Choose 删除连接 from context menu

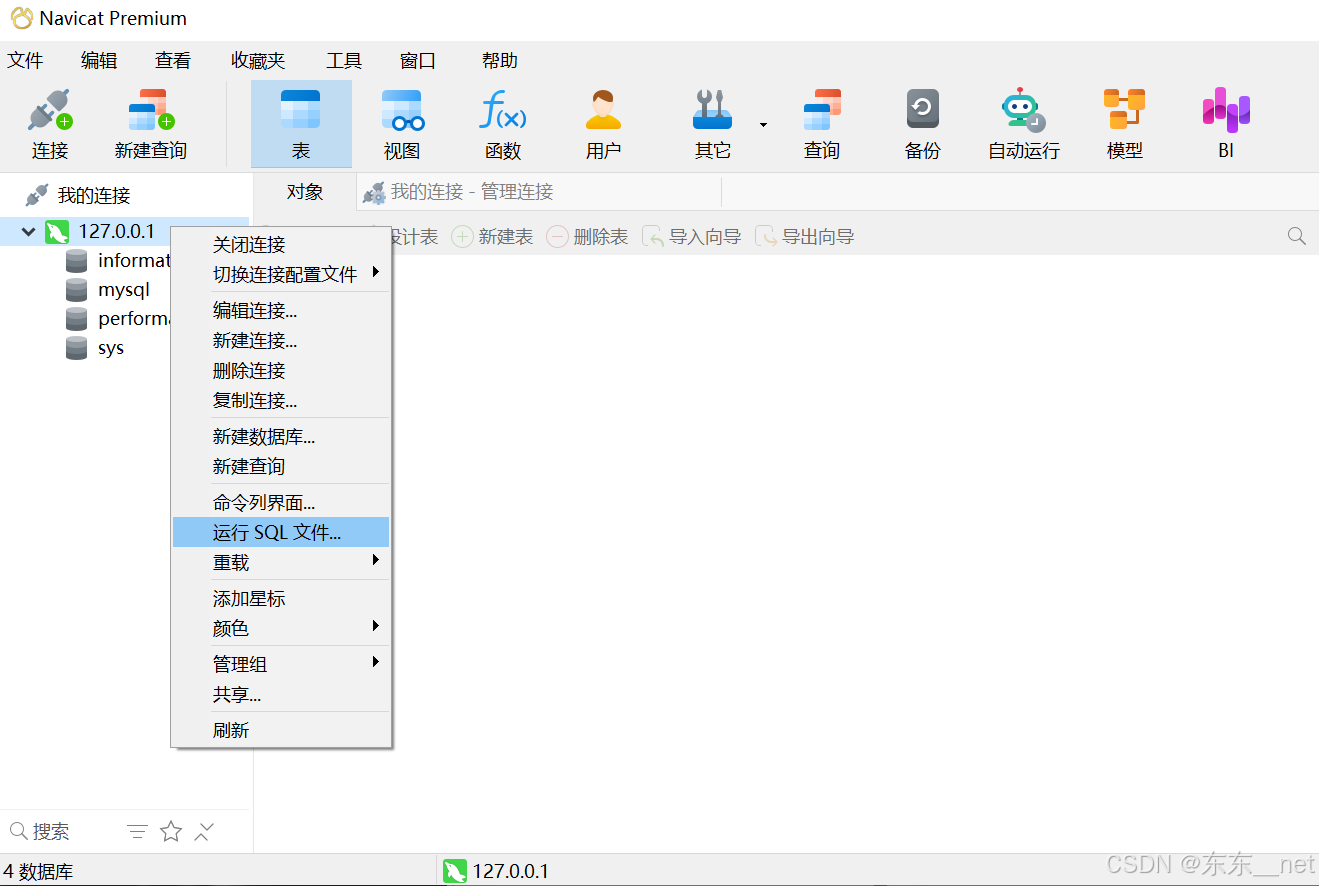pyautogui.click(x=281, y=371)
